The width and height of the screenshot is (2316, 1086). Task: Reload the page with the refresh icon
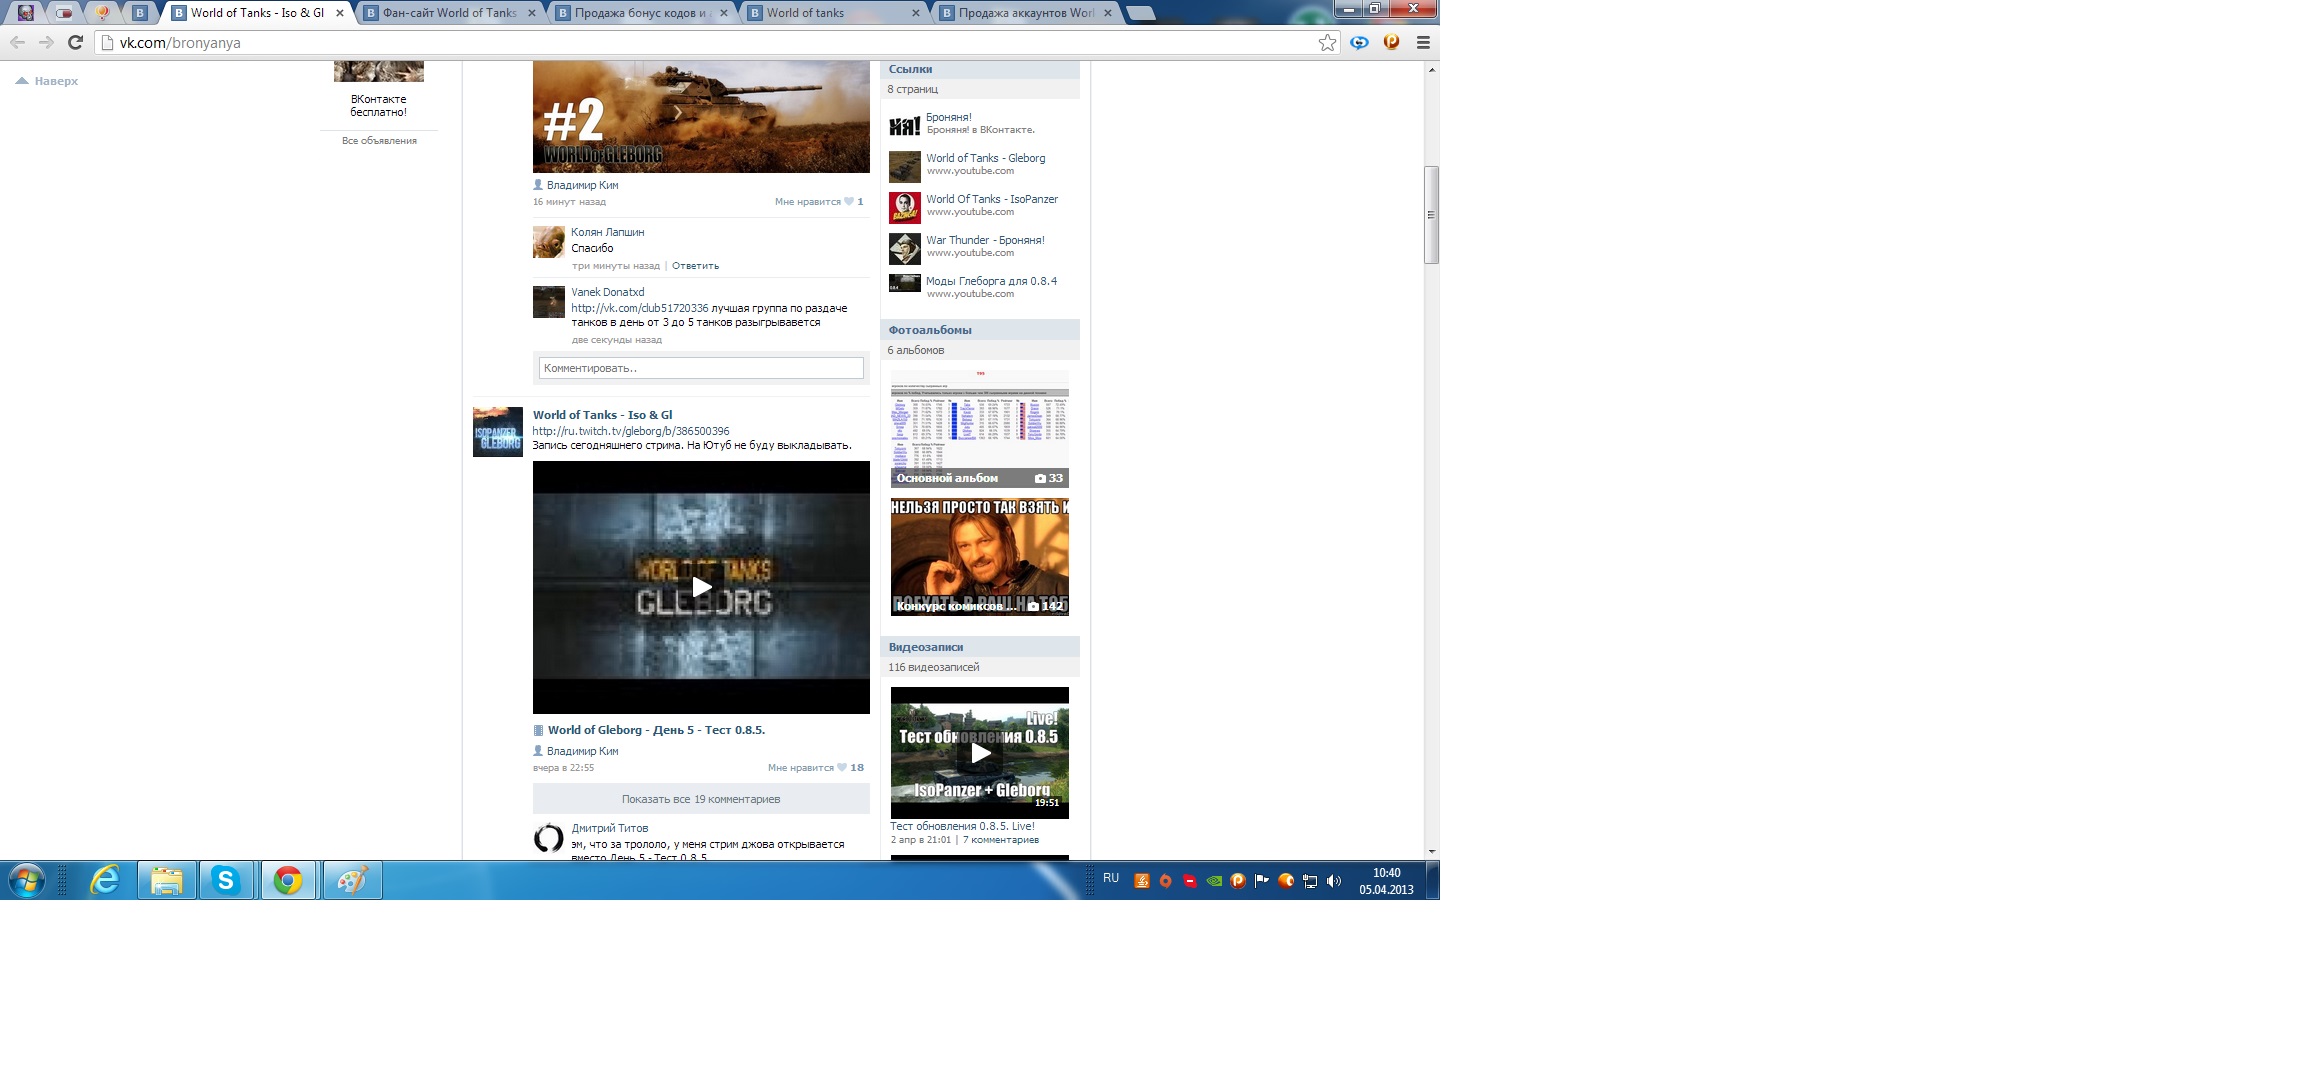75,42
